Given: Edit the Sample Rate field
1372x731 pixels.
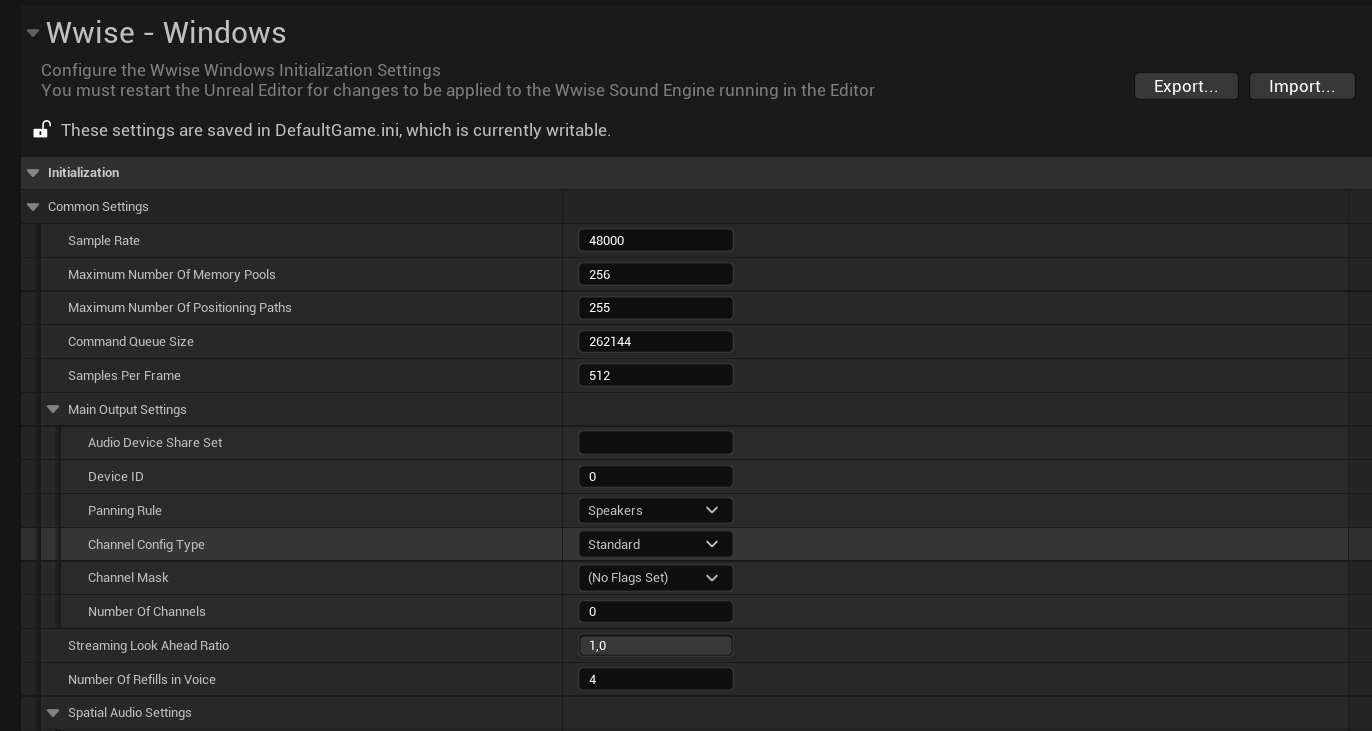Looking at the screenshot, I should pyautogui.click(x=656, y=240).
